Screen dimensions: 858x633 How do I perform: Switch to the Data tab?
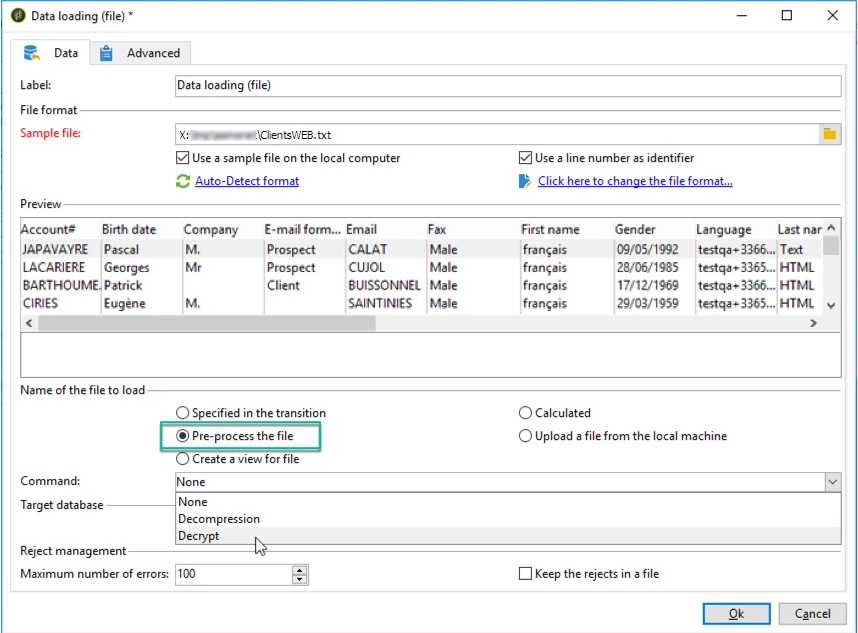pos(50,53)
